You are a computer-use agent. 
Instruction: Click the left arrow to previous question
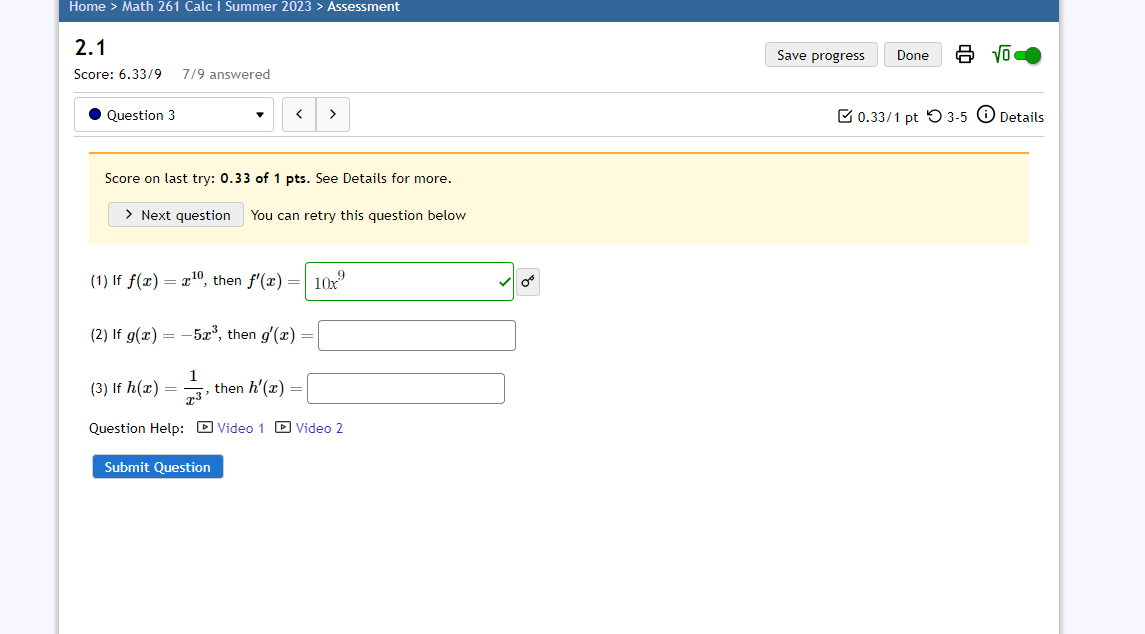[x=299, y=114]
